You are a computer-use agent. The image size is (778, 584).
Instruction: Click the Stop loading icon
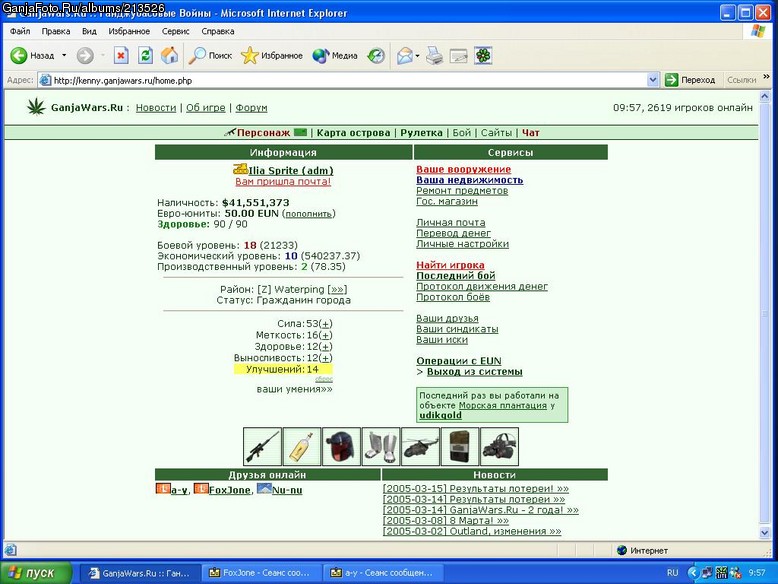tap(121, 55)
